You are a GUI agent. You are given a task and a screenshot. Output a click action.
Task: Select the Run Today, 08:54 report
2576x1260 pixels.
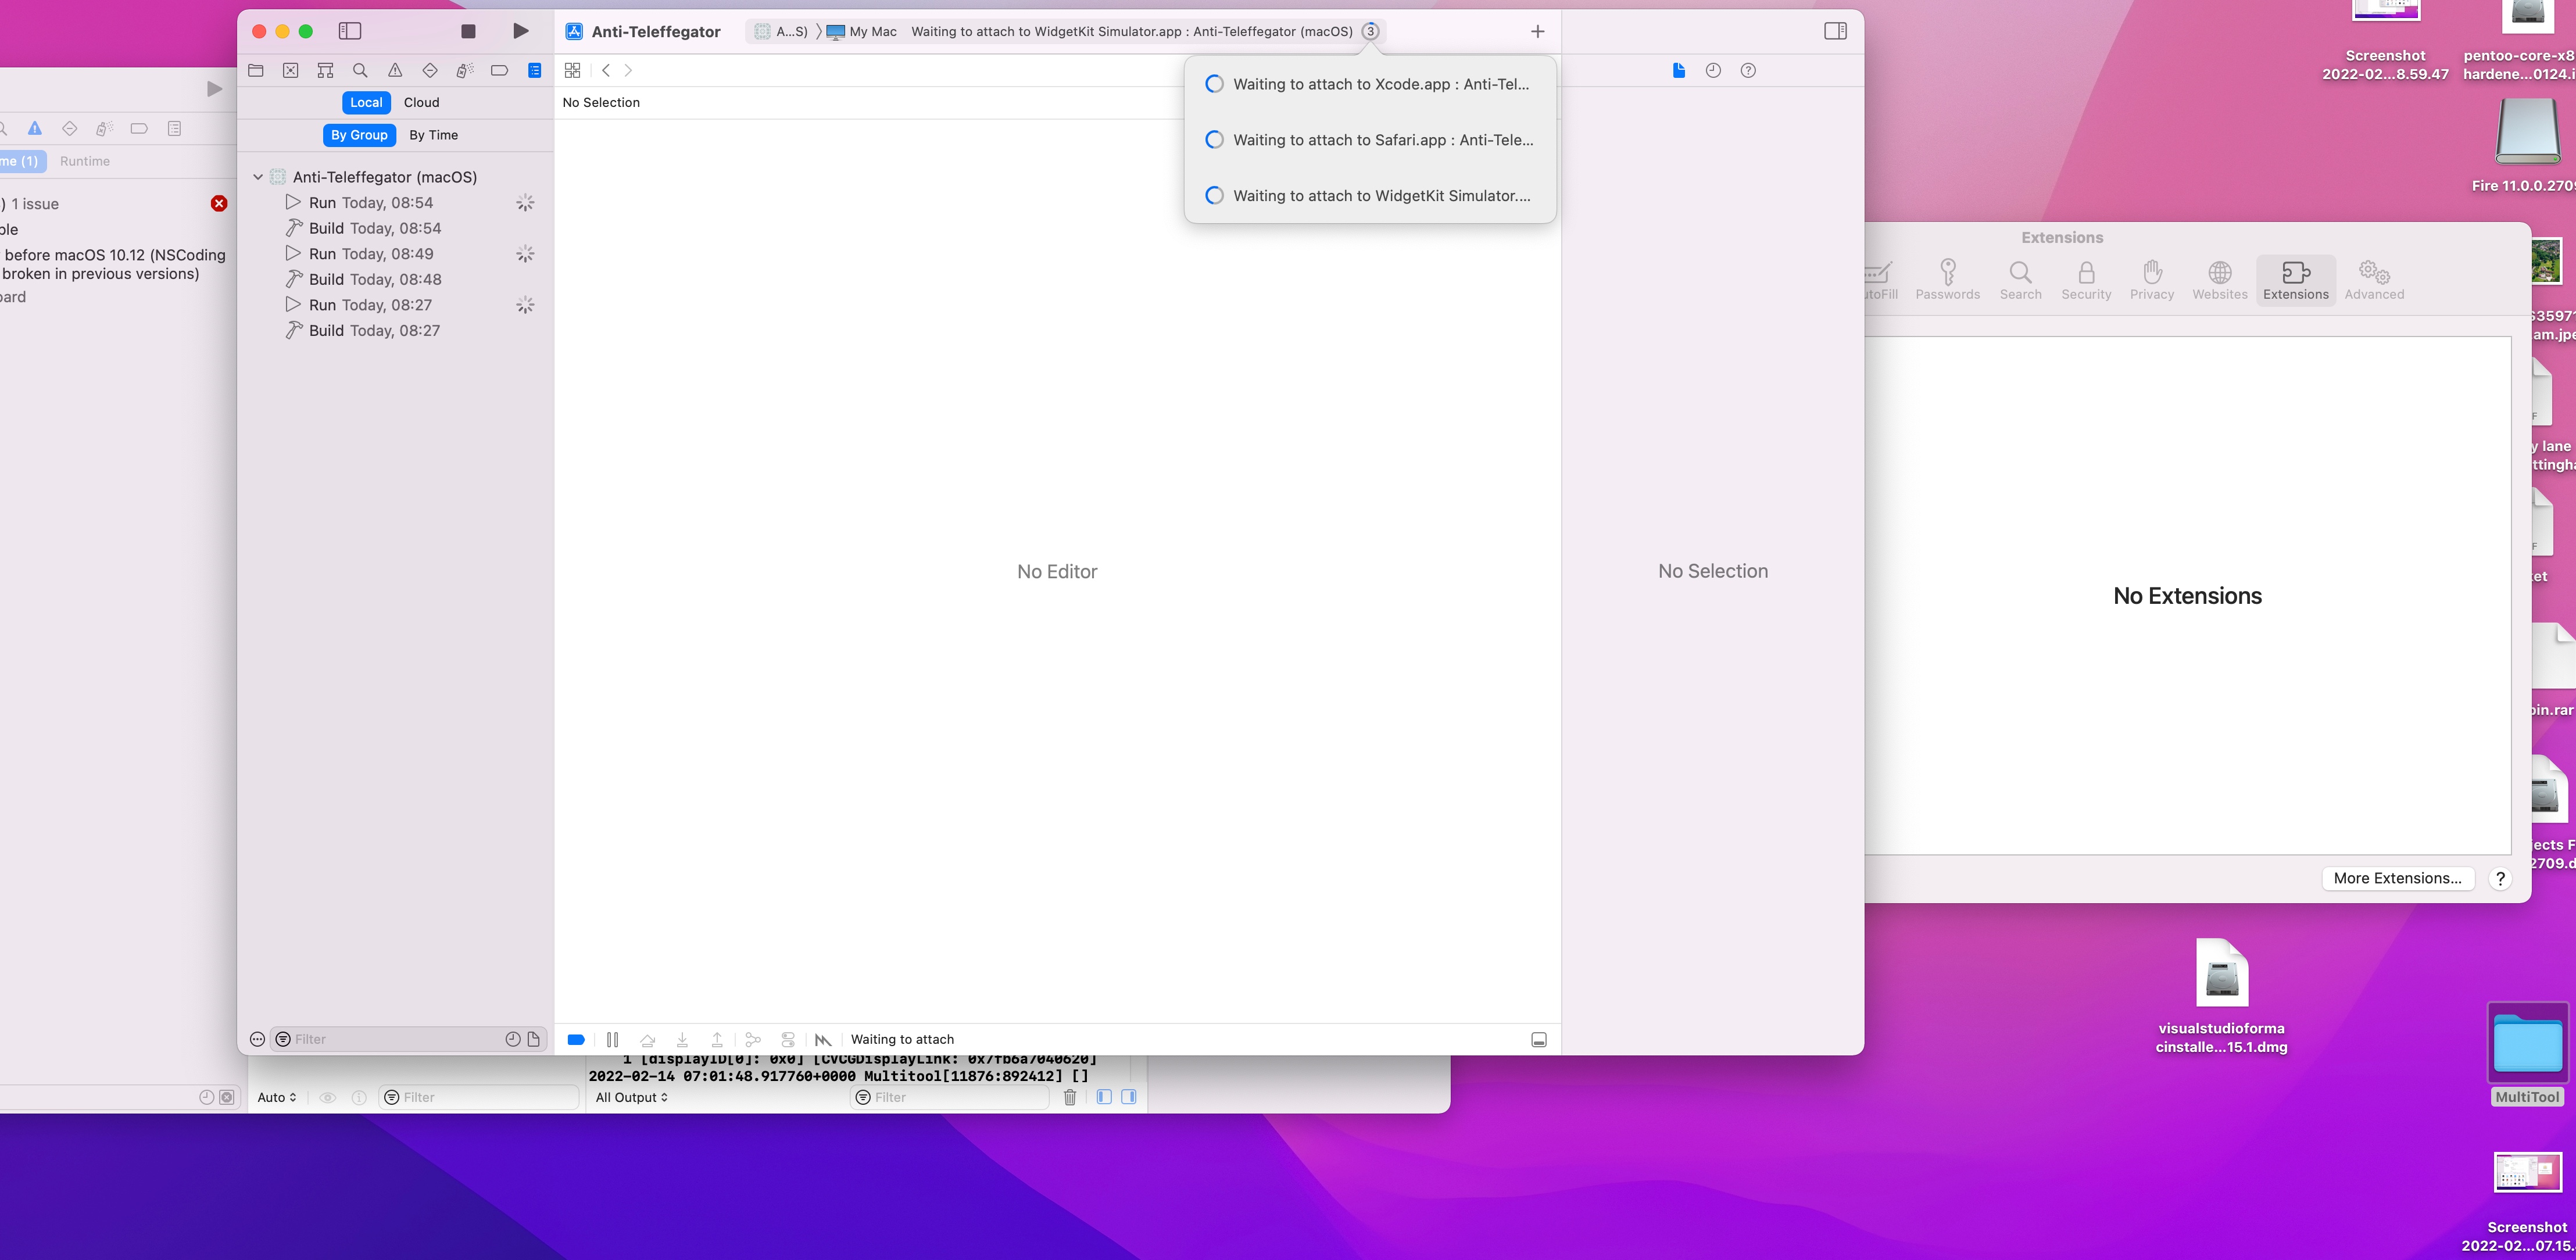[x=371, y=203]
